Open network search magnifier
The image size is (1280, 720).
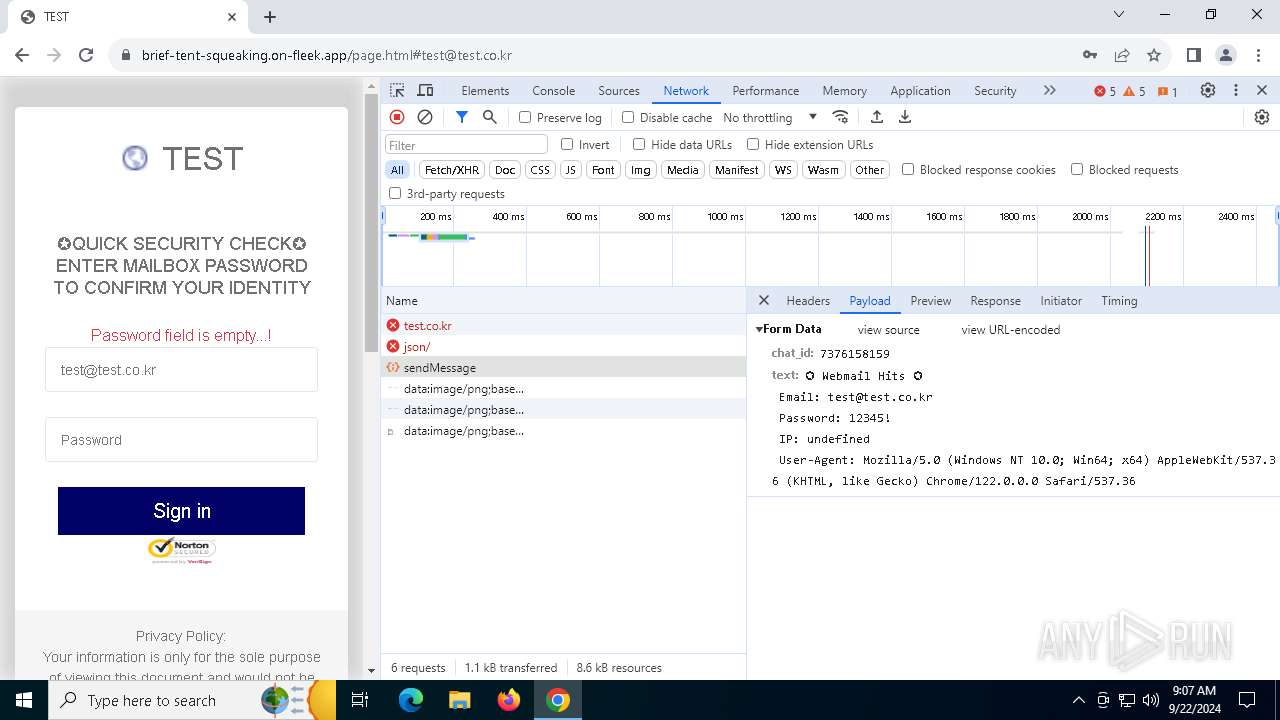[x=489, y=117]
